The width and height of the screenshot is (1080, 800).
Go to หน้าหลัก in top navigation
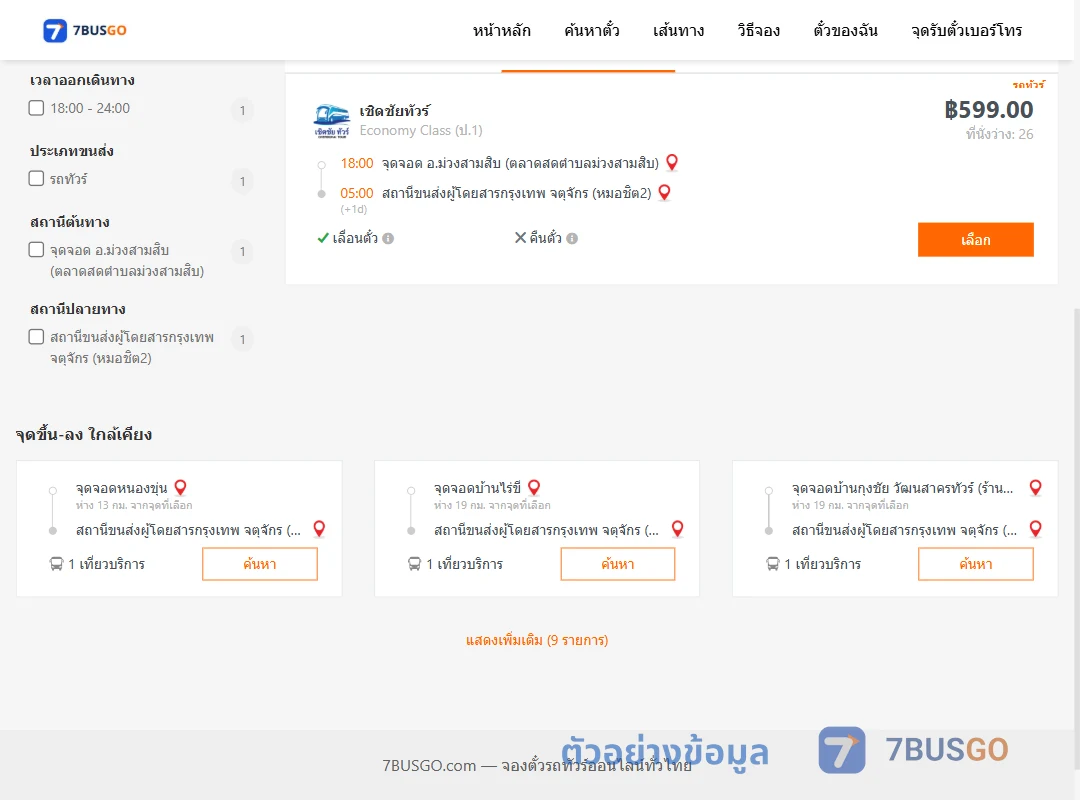(x=501, y=30)
